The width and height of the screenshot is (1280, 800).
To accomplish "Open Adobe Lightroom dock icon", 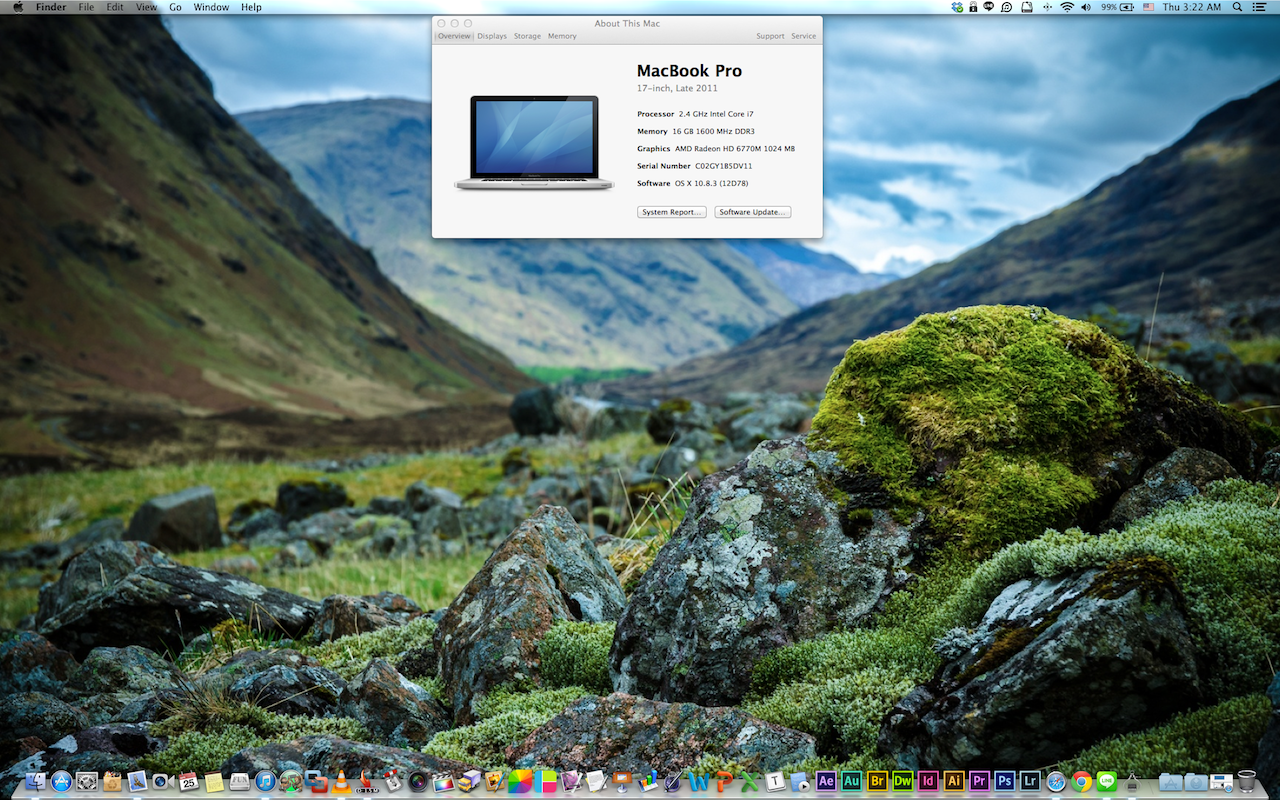I will [1030, 781].
